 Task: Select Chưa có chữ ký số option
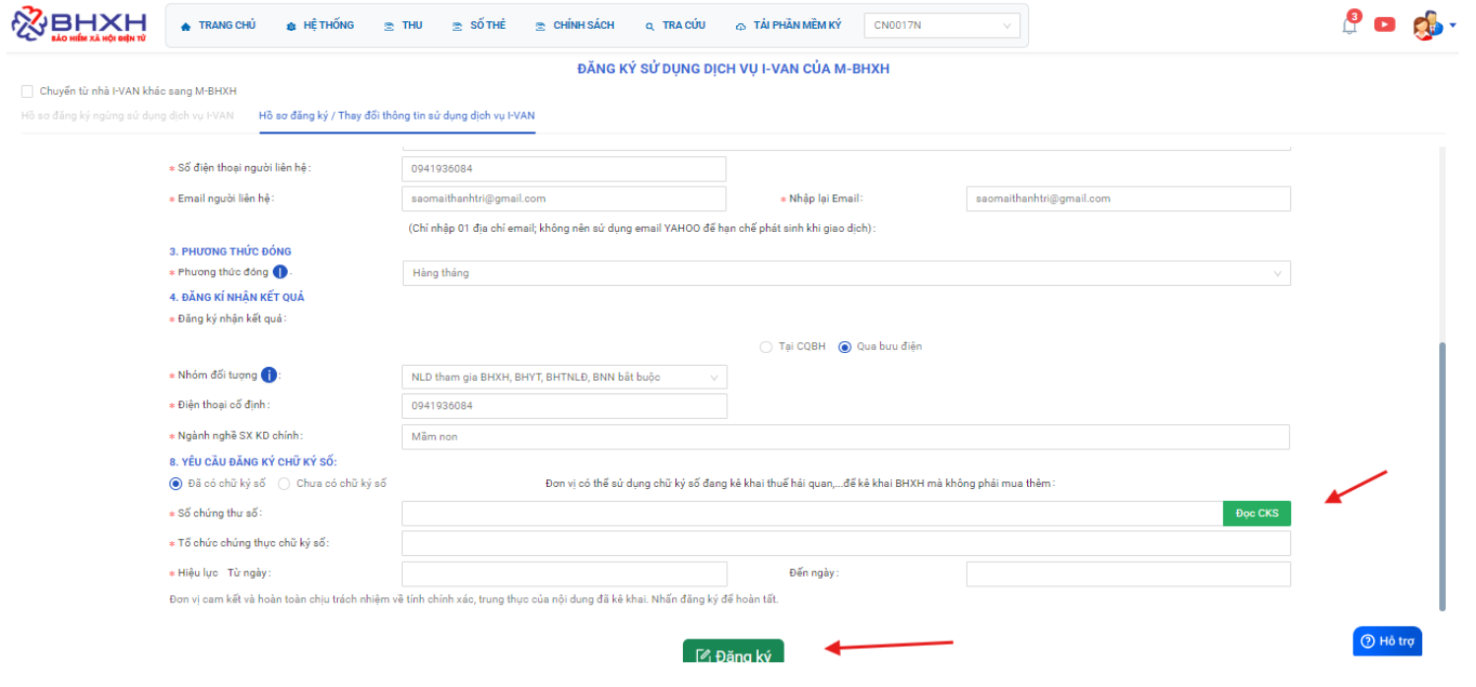[x=284, y=484]
